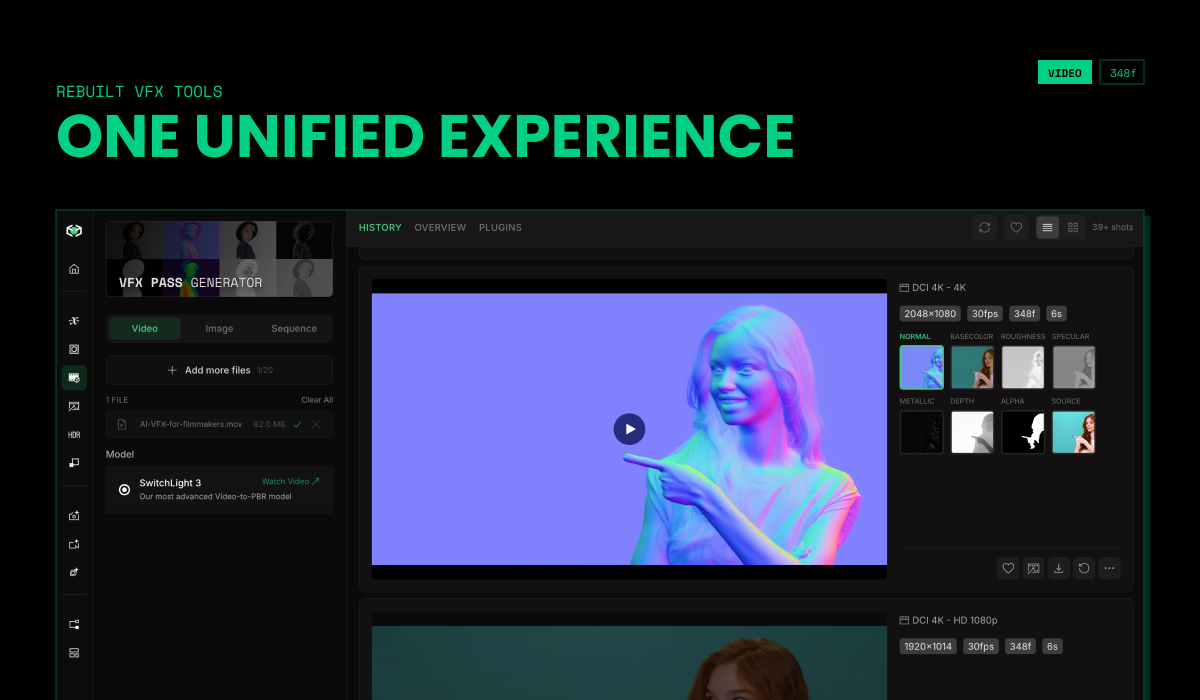Favorite the DCI 4K - 4K shot
Screen dimensions: 1200x700
point(1008,568)
